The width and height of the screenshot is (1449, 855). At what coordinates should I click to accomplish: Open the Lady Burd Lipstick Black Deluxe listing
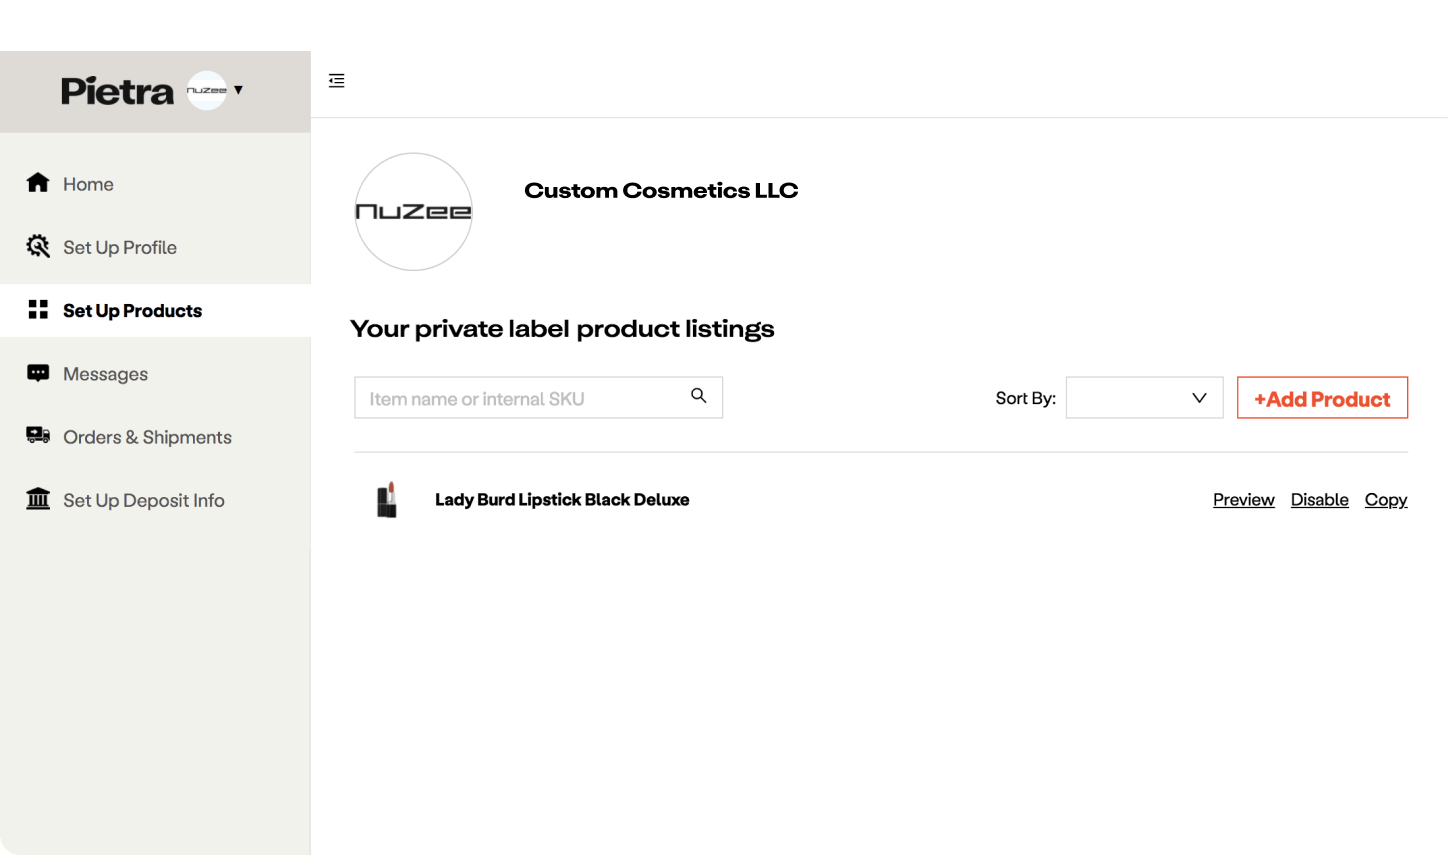click(562, 500)
